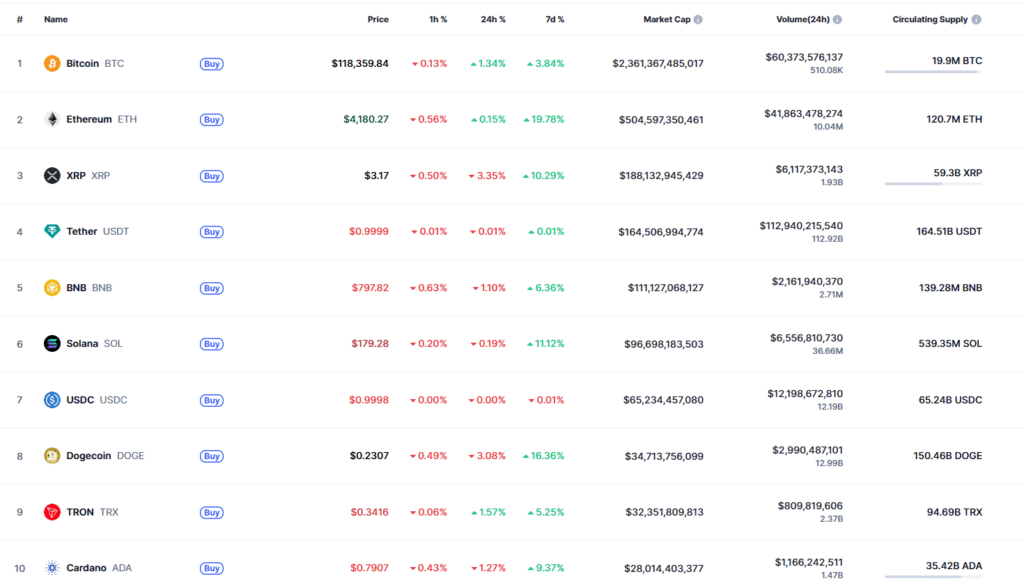The height and width of the screenshot is (588, 1024).
Task: Sort by the Price column header
Action: tap(377, 20)
